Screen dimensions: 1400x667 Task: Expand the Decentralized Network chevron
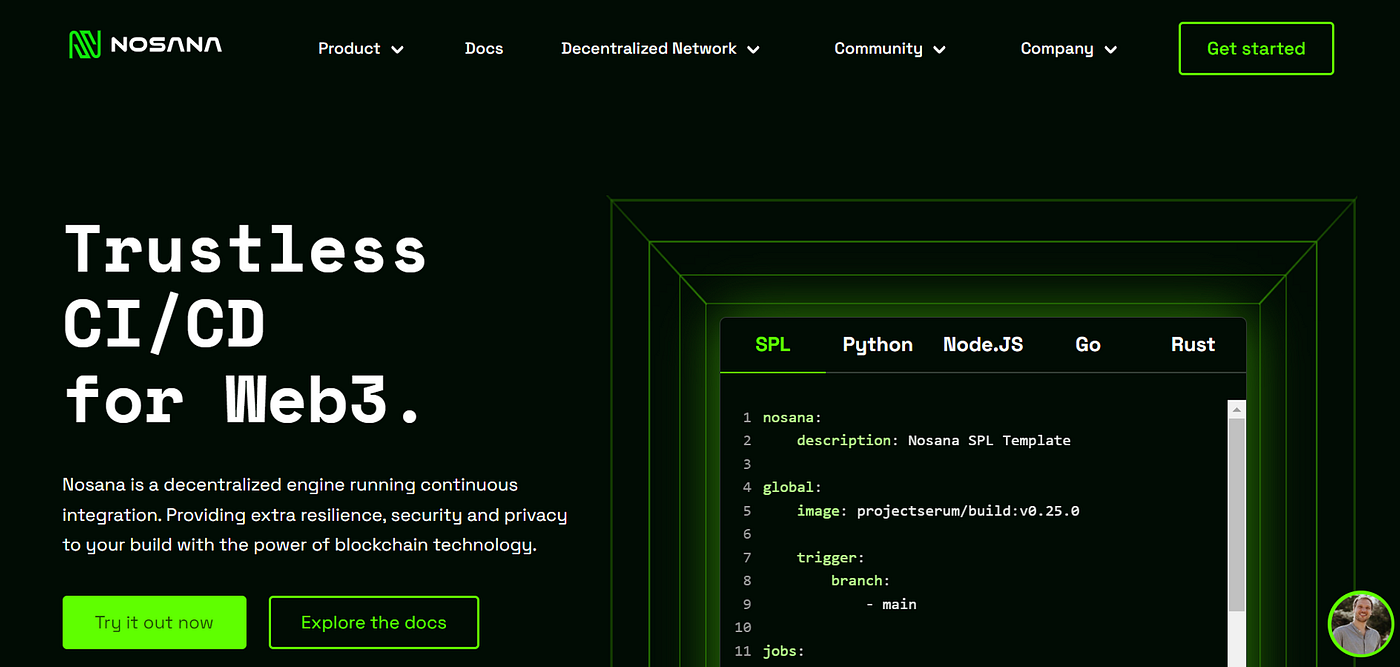point(753,49)
